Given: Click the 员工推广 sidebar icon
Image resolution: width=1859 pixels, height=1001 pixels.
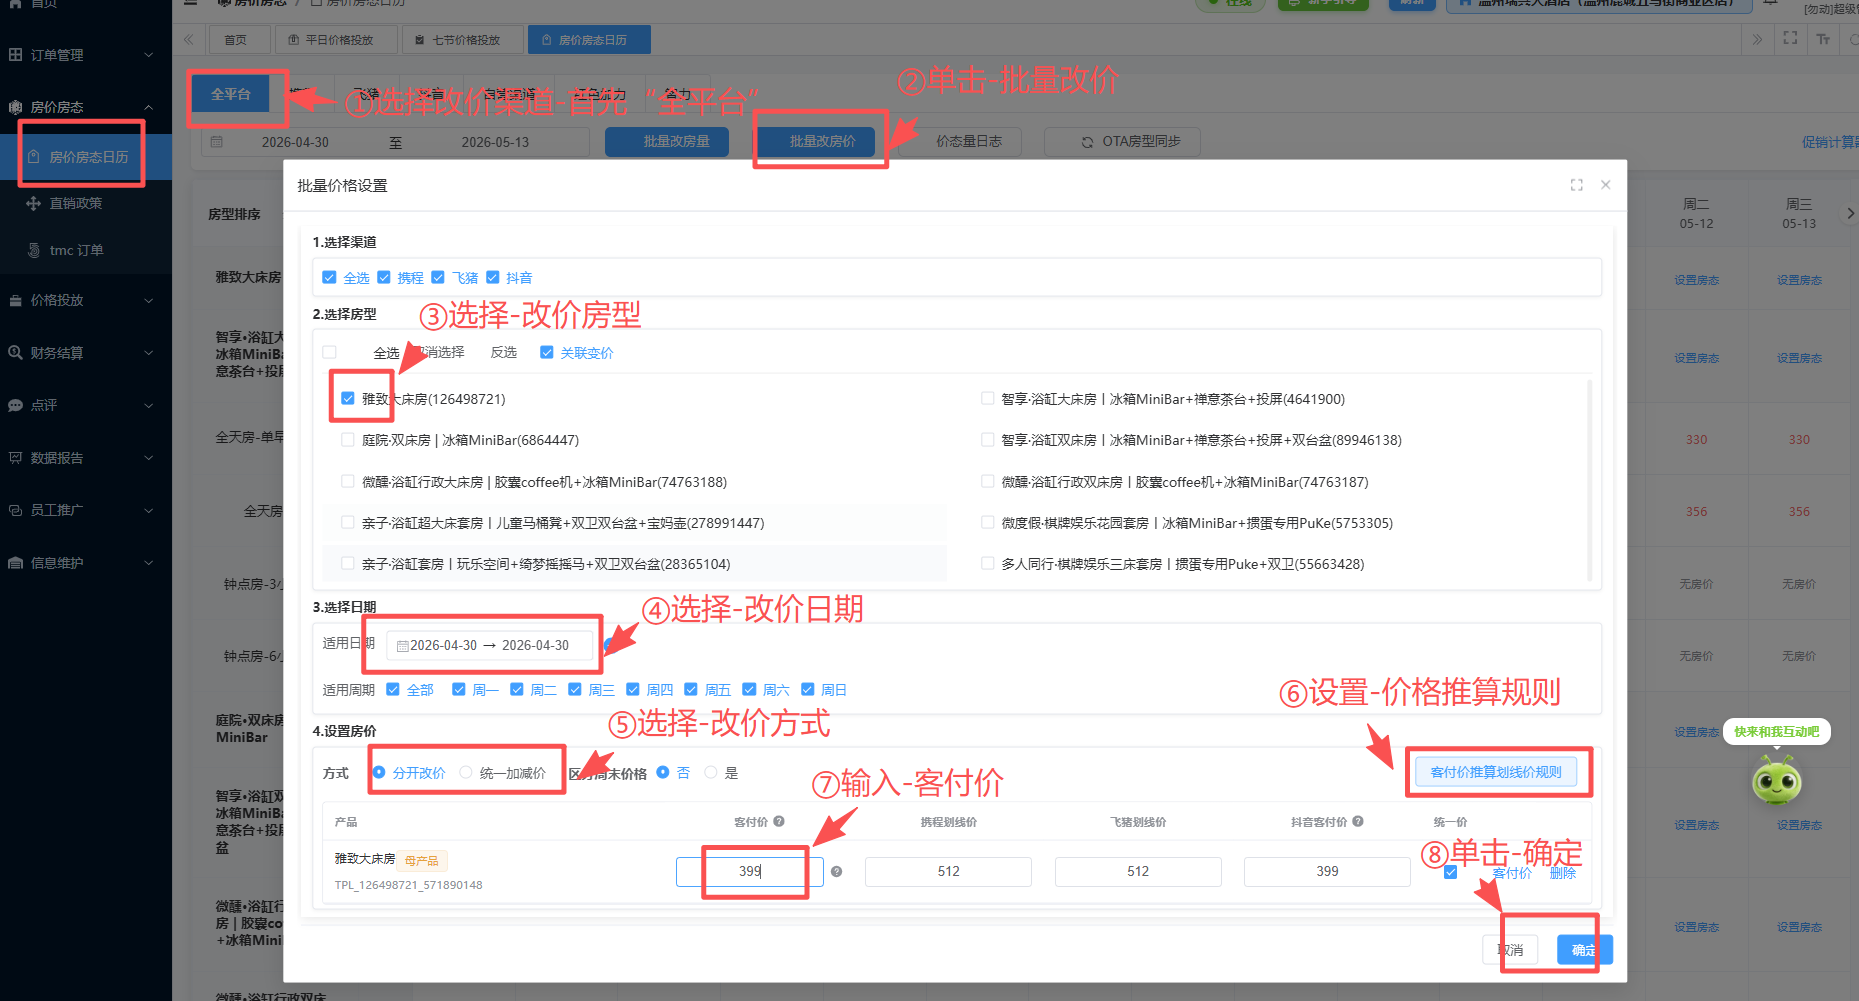Looking at the screenshot, I should coord(15,510).
